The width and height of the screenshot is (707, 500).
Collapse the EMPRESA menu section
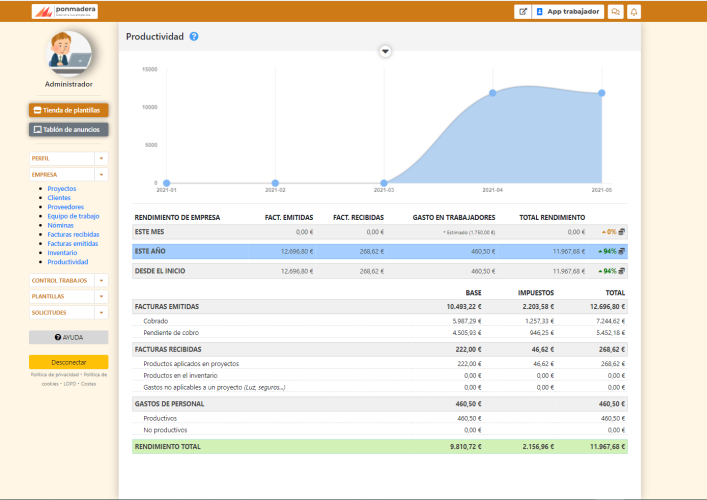coord(101,174)
